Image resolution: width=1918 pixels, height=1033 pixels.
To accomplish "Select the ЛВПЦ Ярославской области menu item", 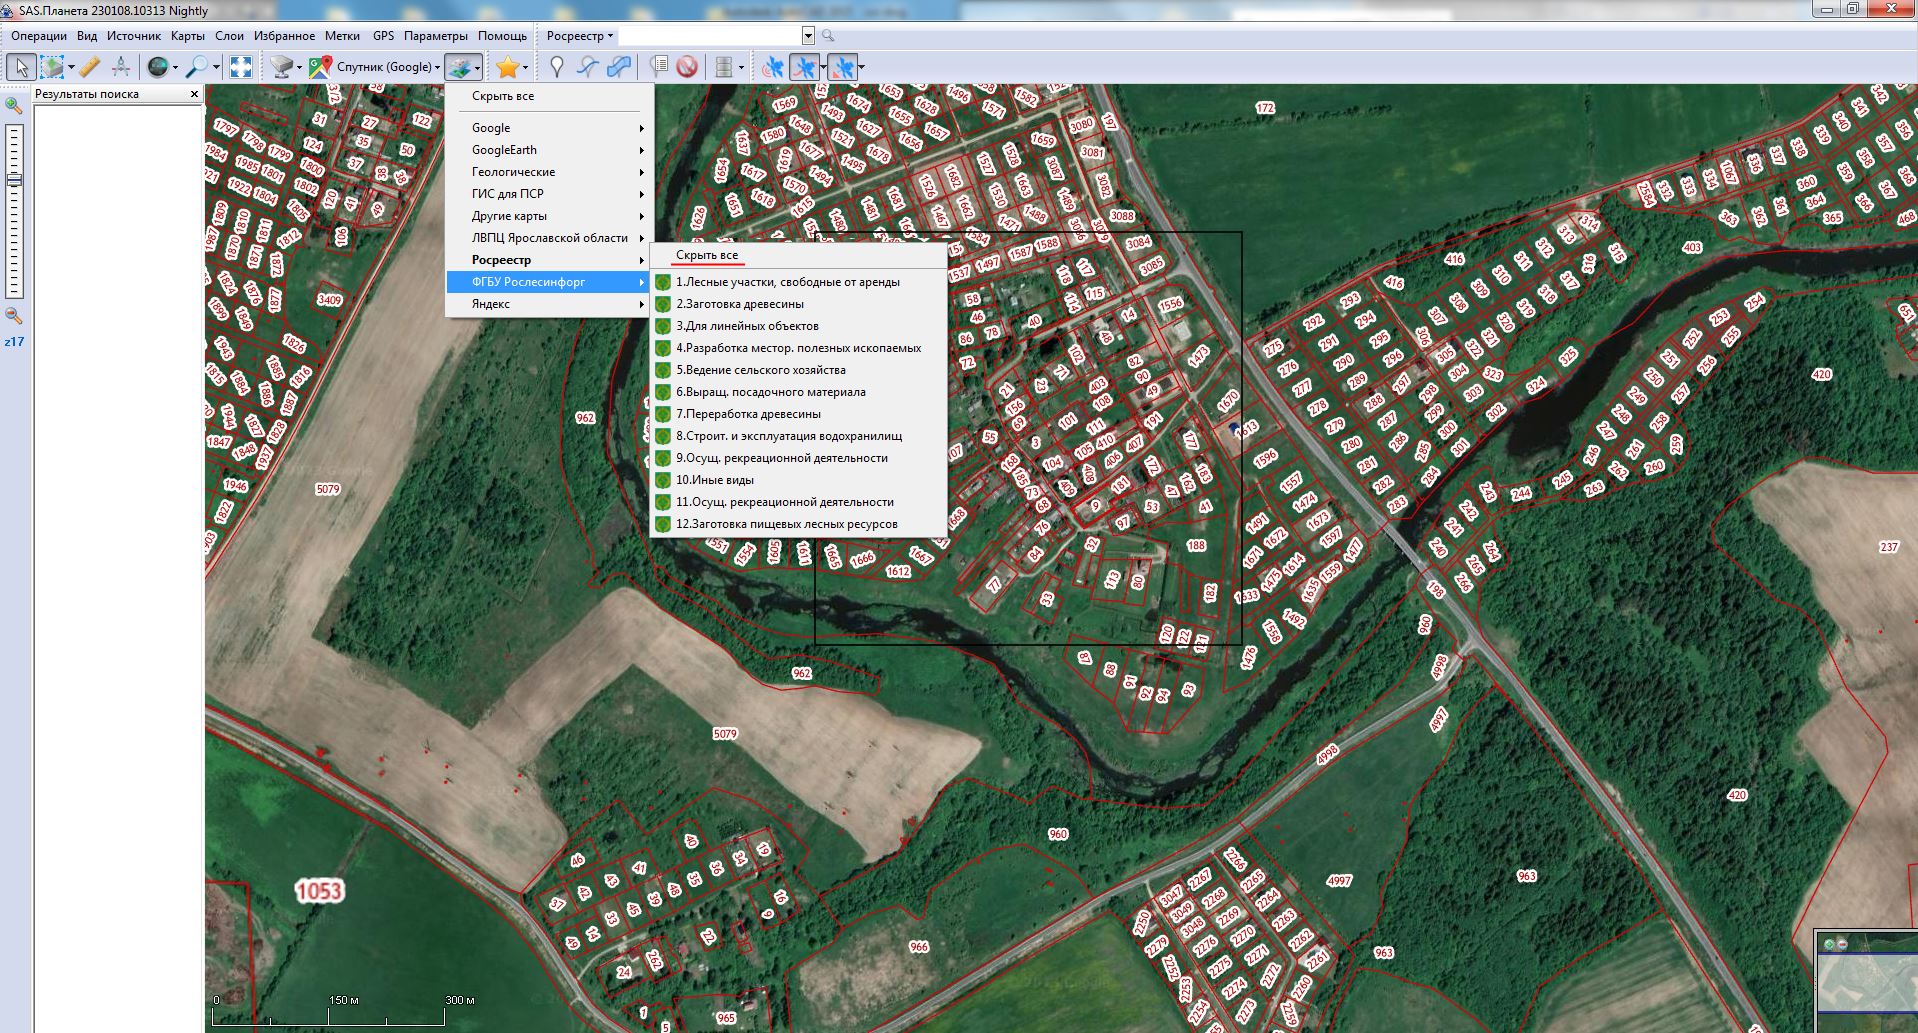I will click(x=548, y=238).
